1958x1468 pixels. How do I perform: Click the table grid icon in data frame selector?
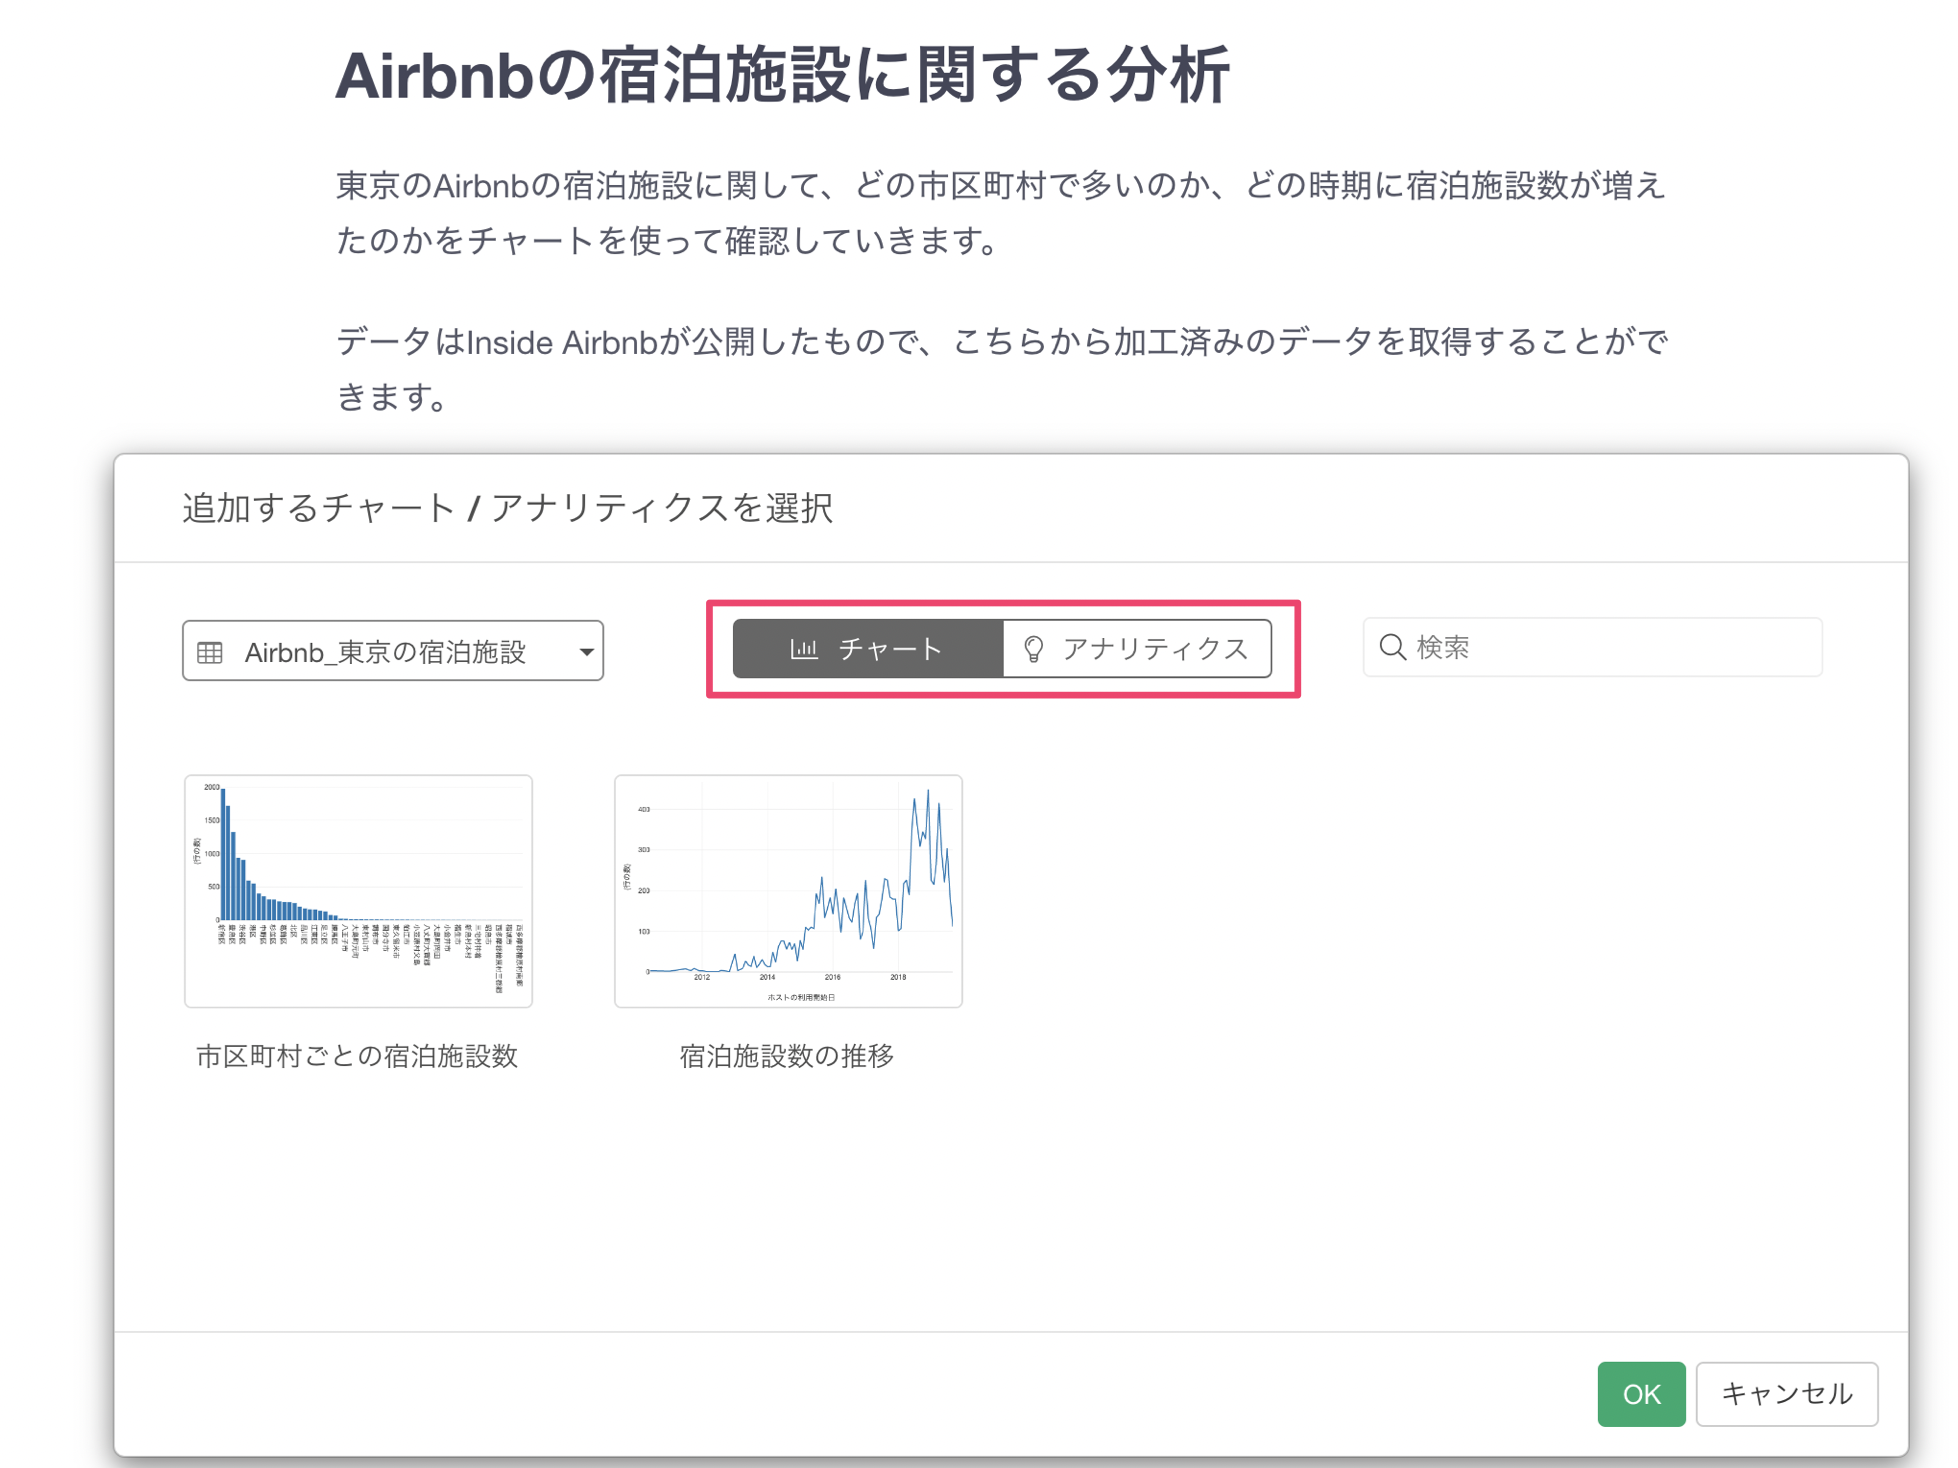(210, 652)
